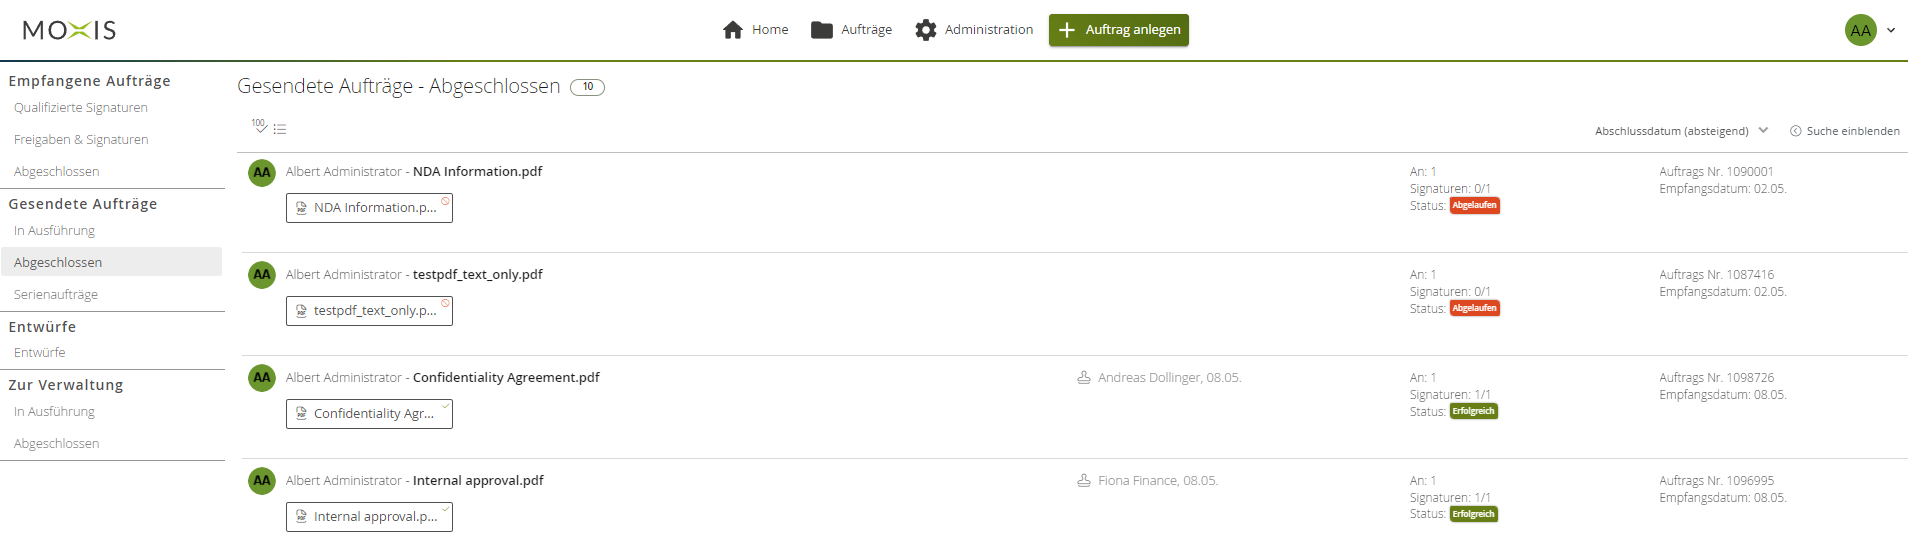1908x560 pixels.
Task: Select Serienaufträge in the sidebar
Action: click(56, 295)
